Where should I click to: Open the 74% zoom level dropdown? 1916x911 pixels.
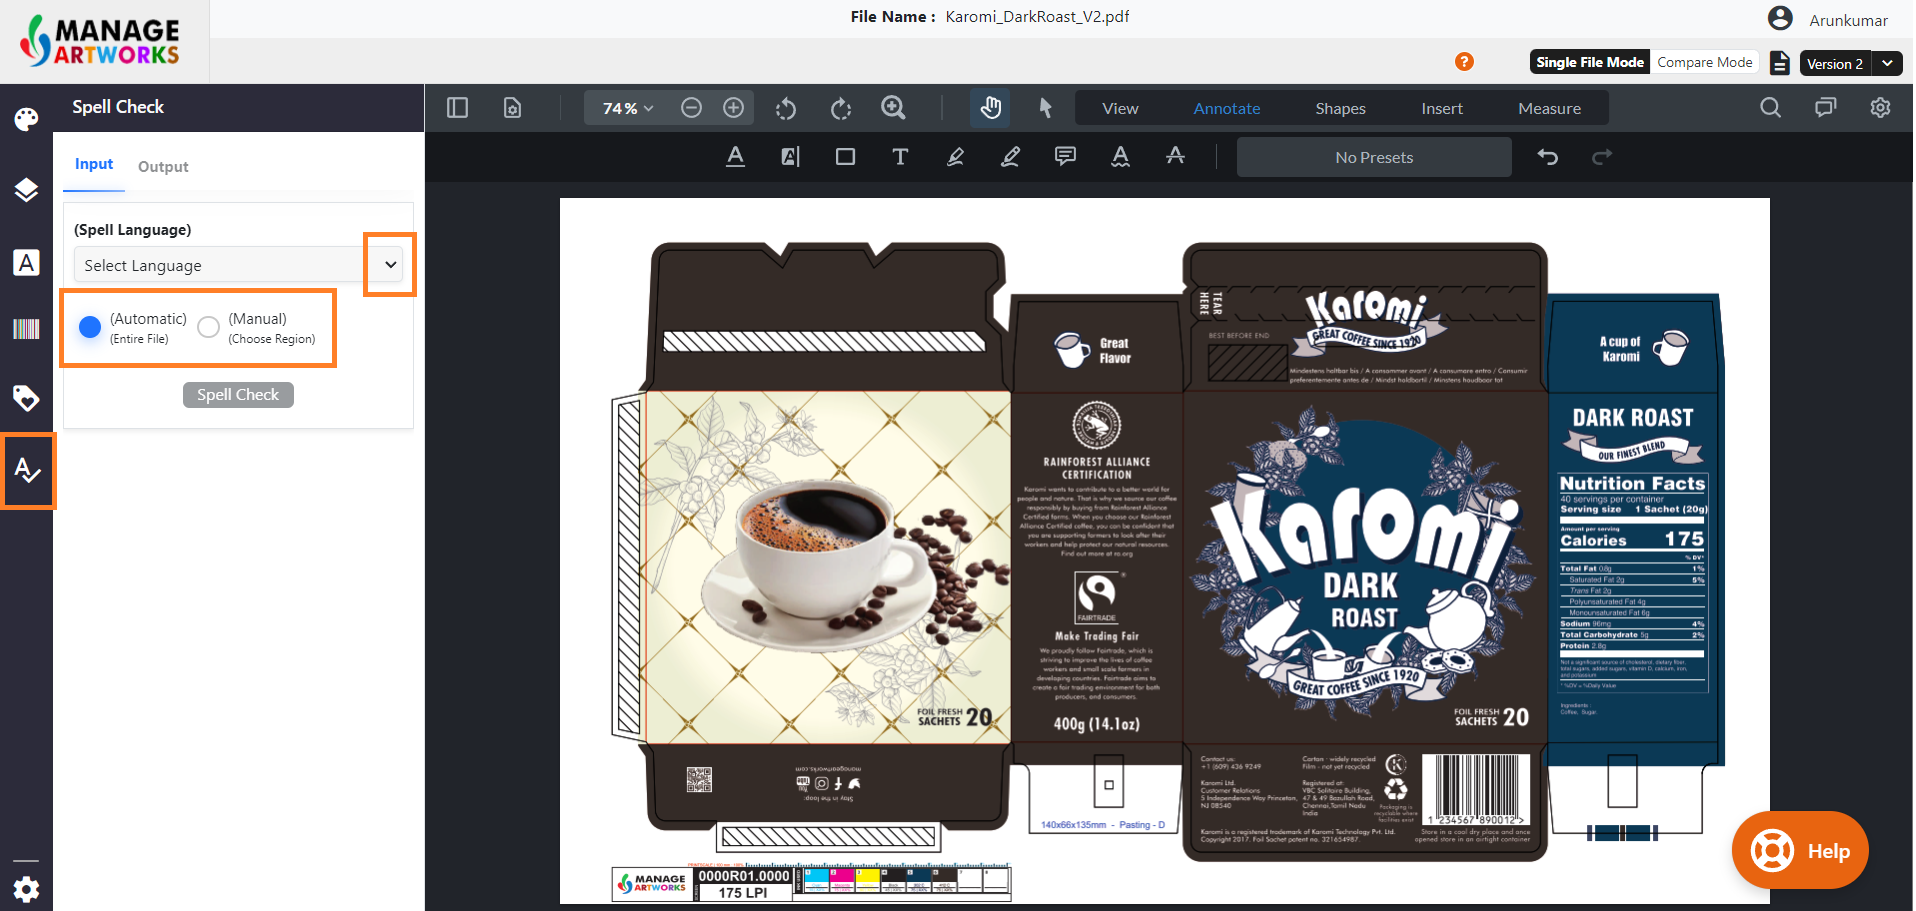[x=627, y=108]
